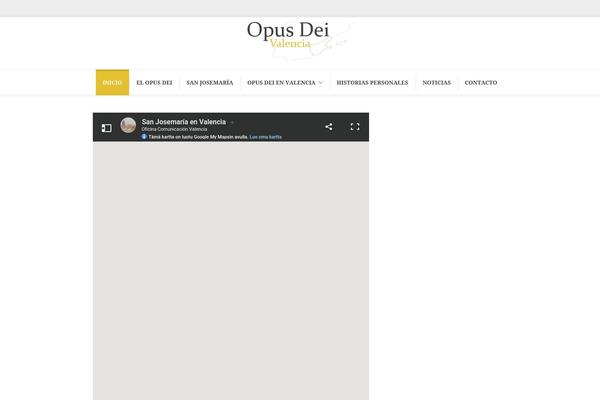Open the EL OPUS DEI menu item
The height and width of the screenshot is (400, 600).
tap(154, 82)
